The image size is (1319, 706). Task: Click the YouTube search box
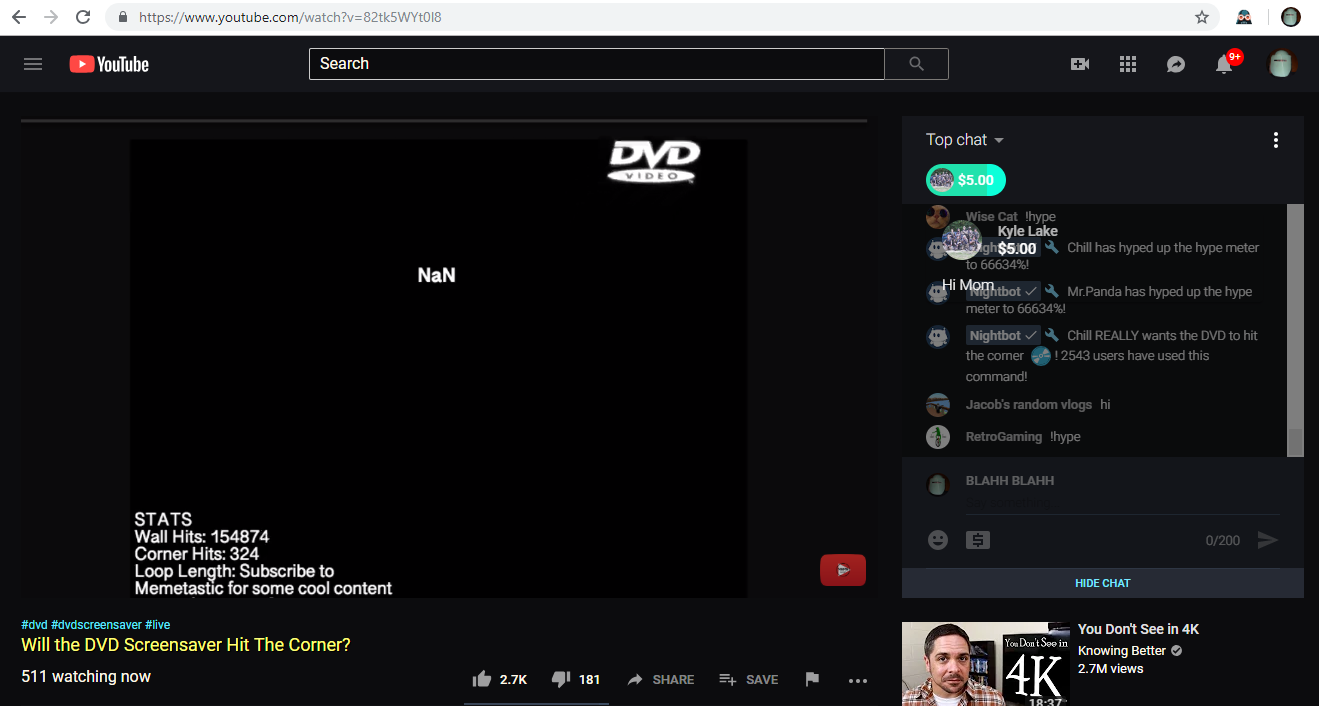597,64
